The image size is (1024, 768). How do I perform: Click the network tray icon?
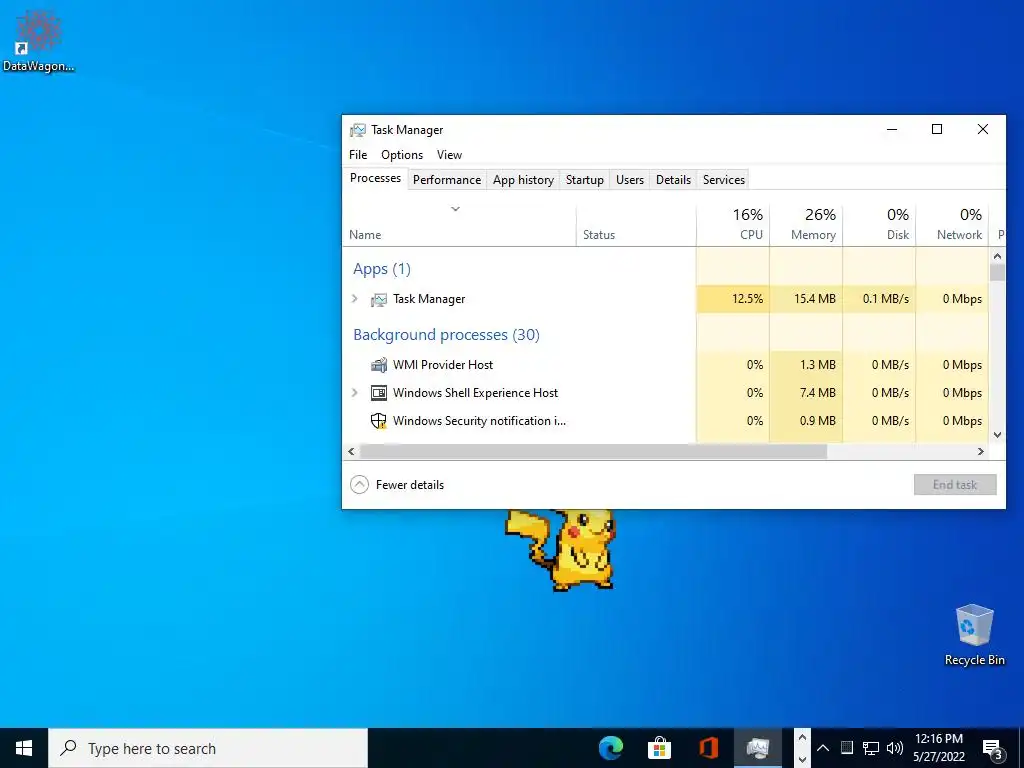(x=871, y=748)
